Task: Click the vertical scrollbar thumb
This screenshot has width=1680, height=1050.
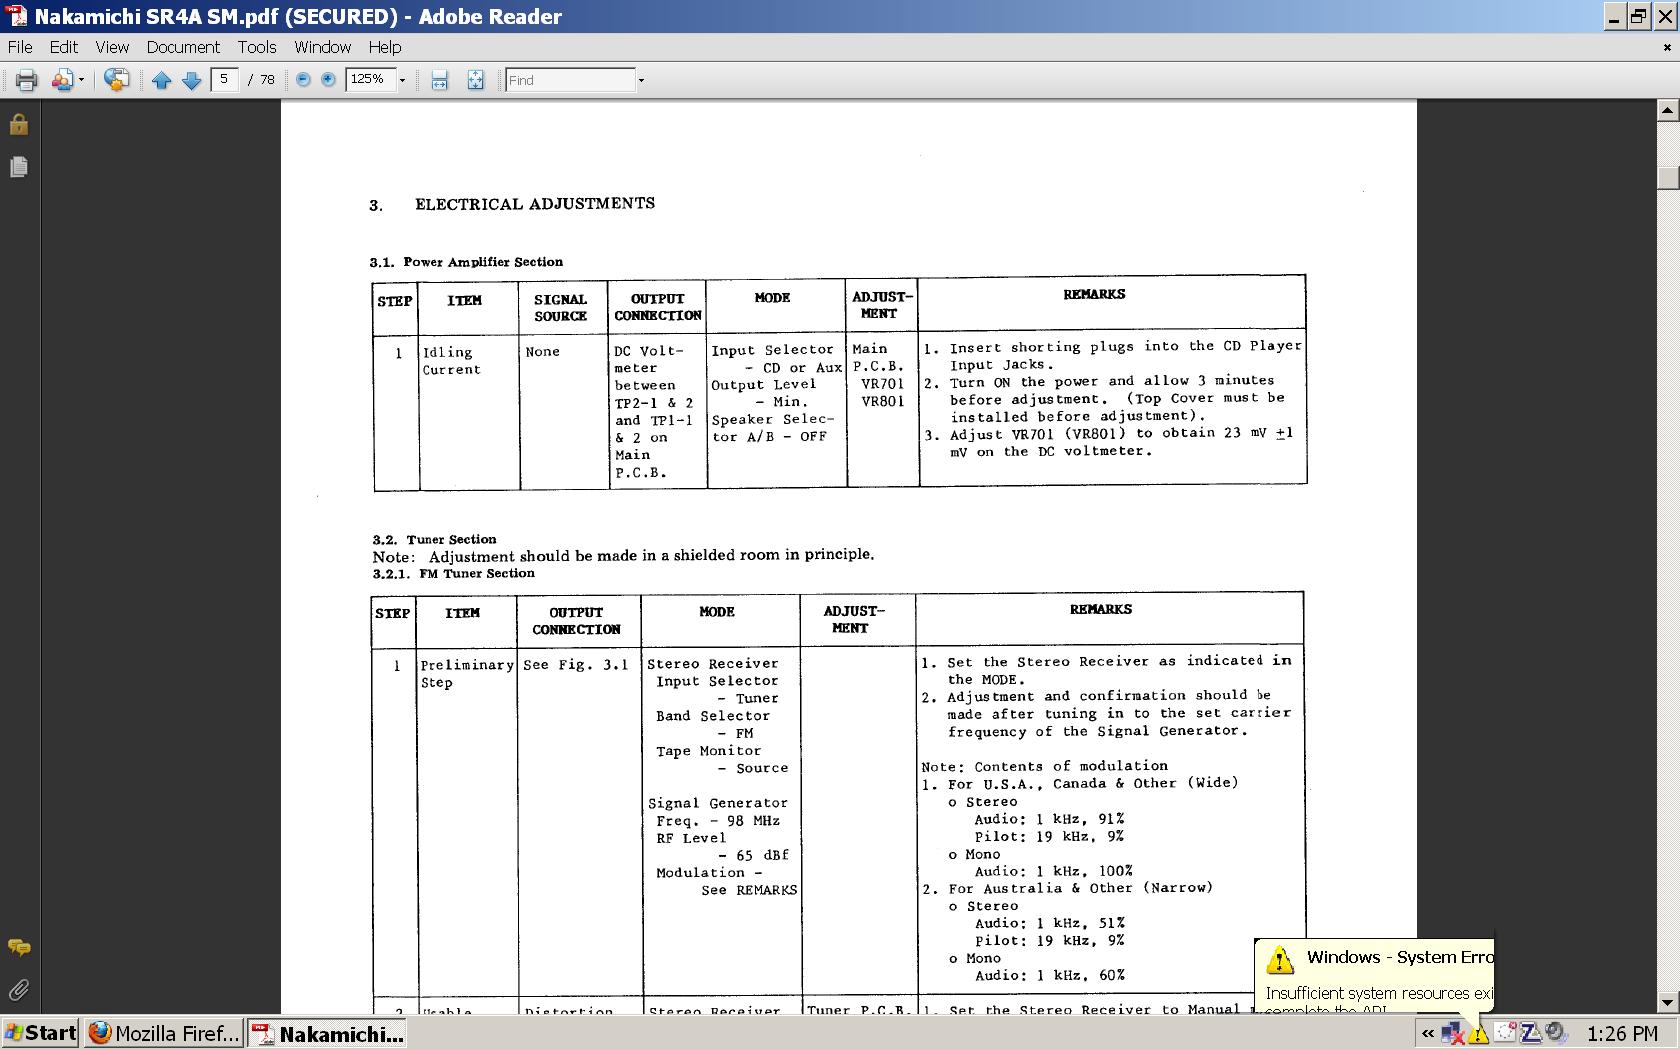Action: click(1667, 176)
